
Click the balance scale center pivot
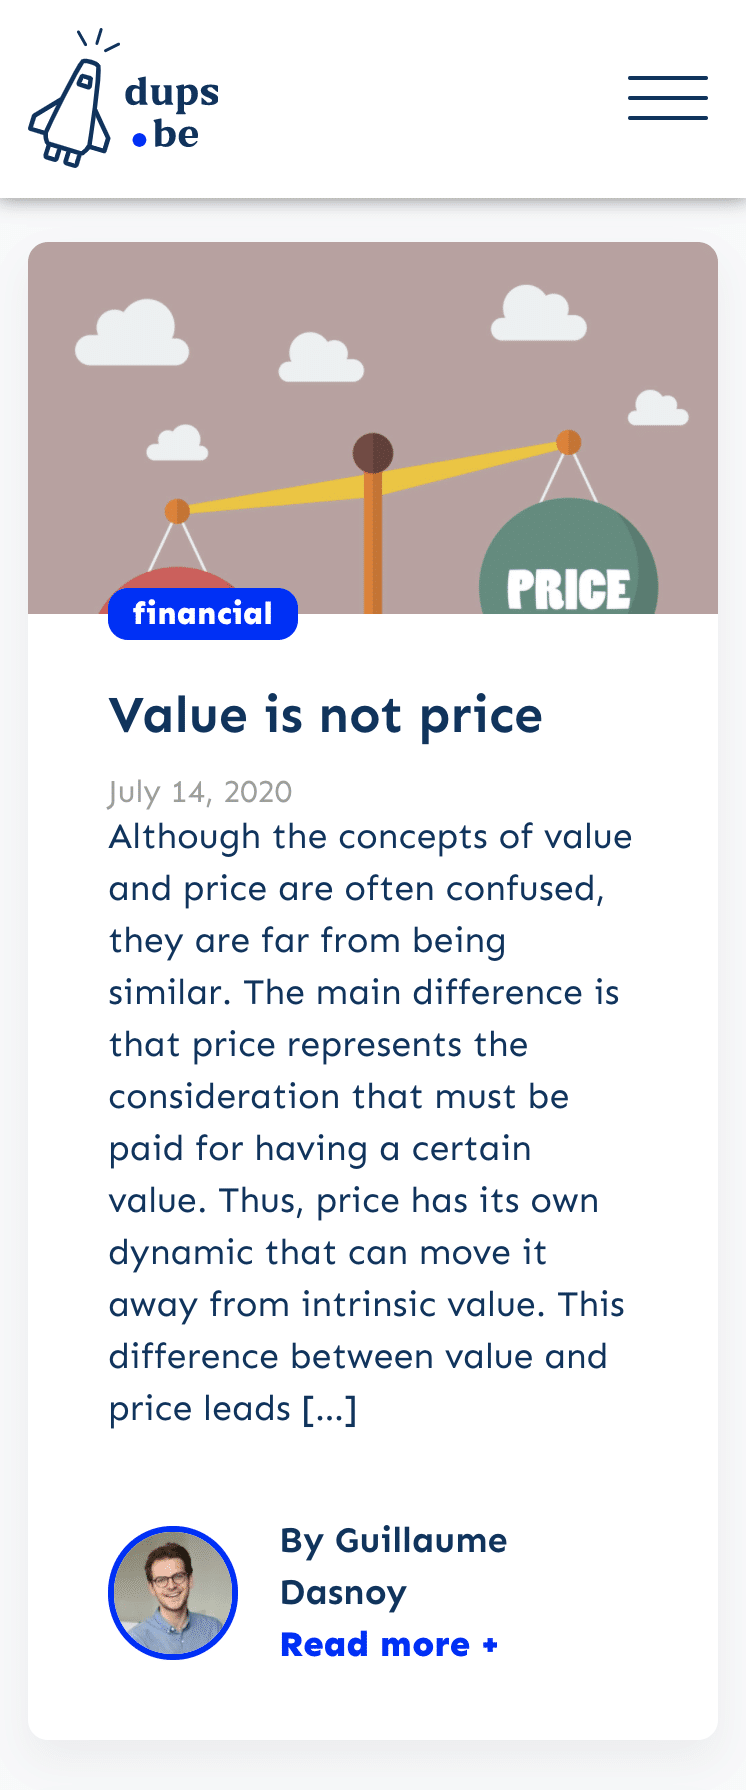click(373, 452)
